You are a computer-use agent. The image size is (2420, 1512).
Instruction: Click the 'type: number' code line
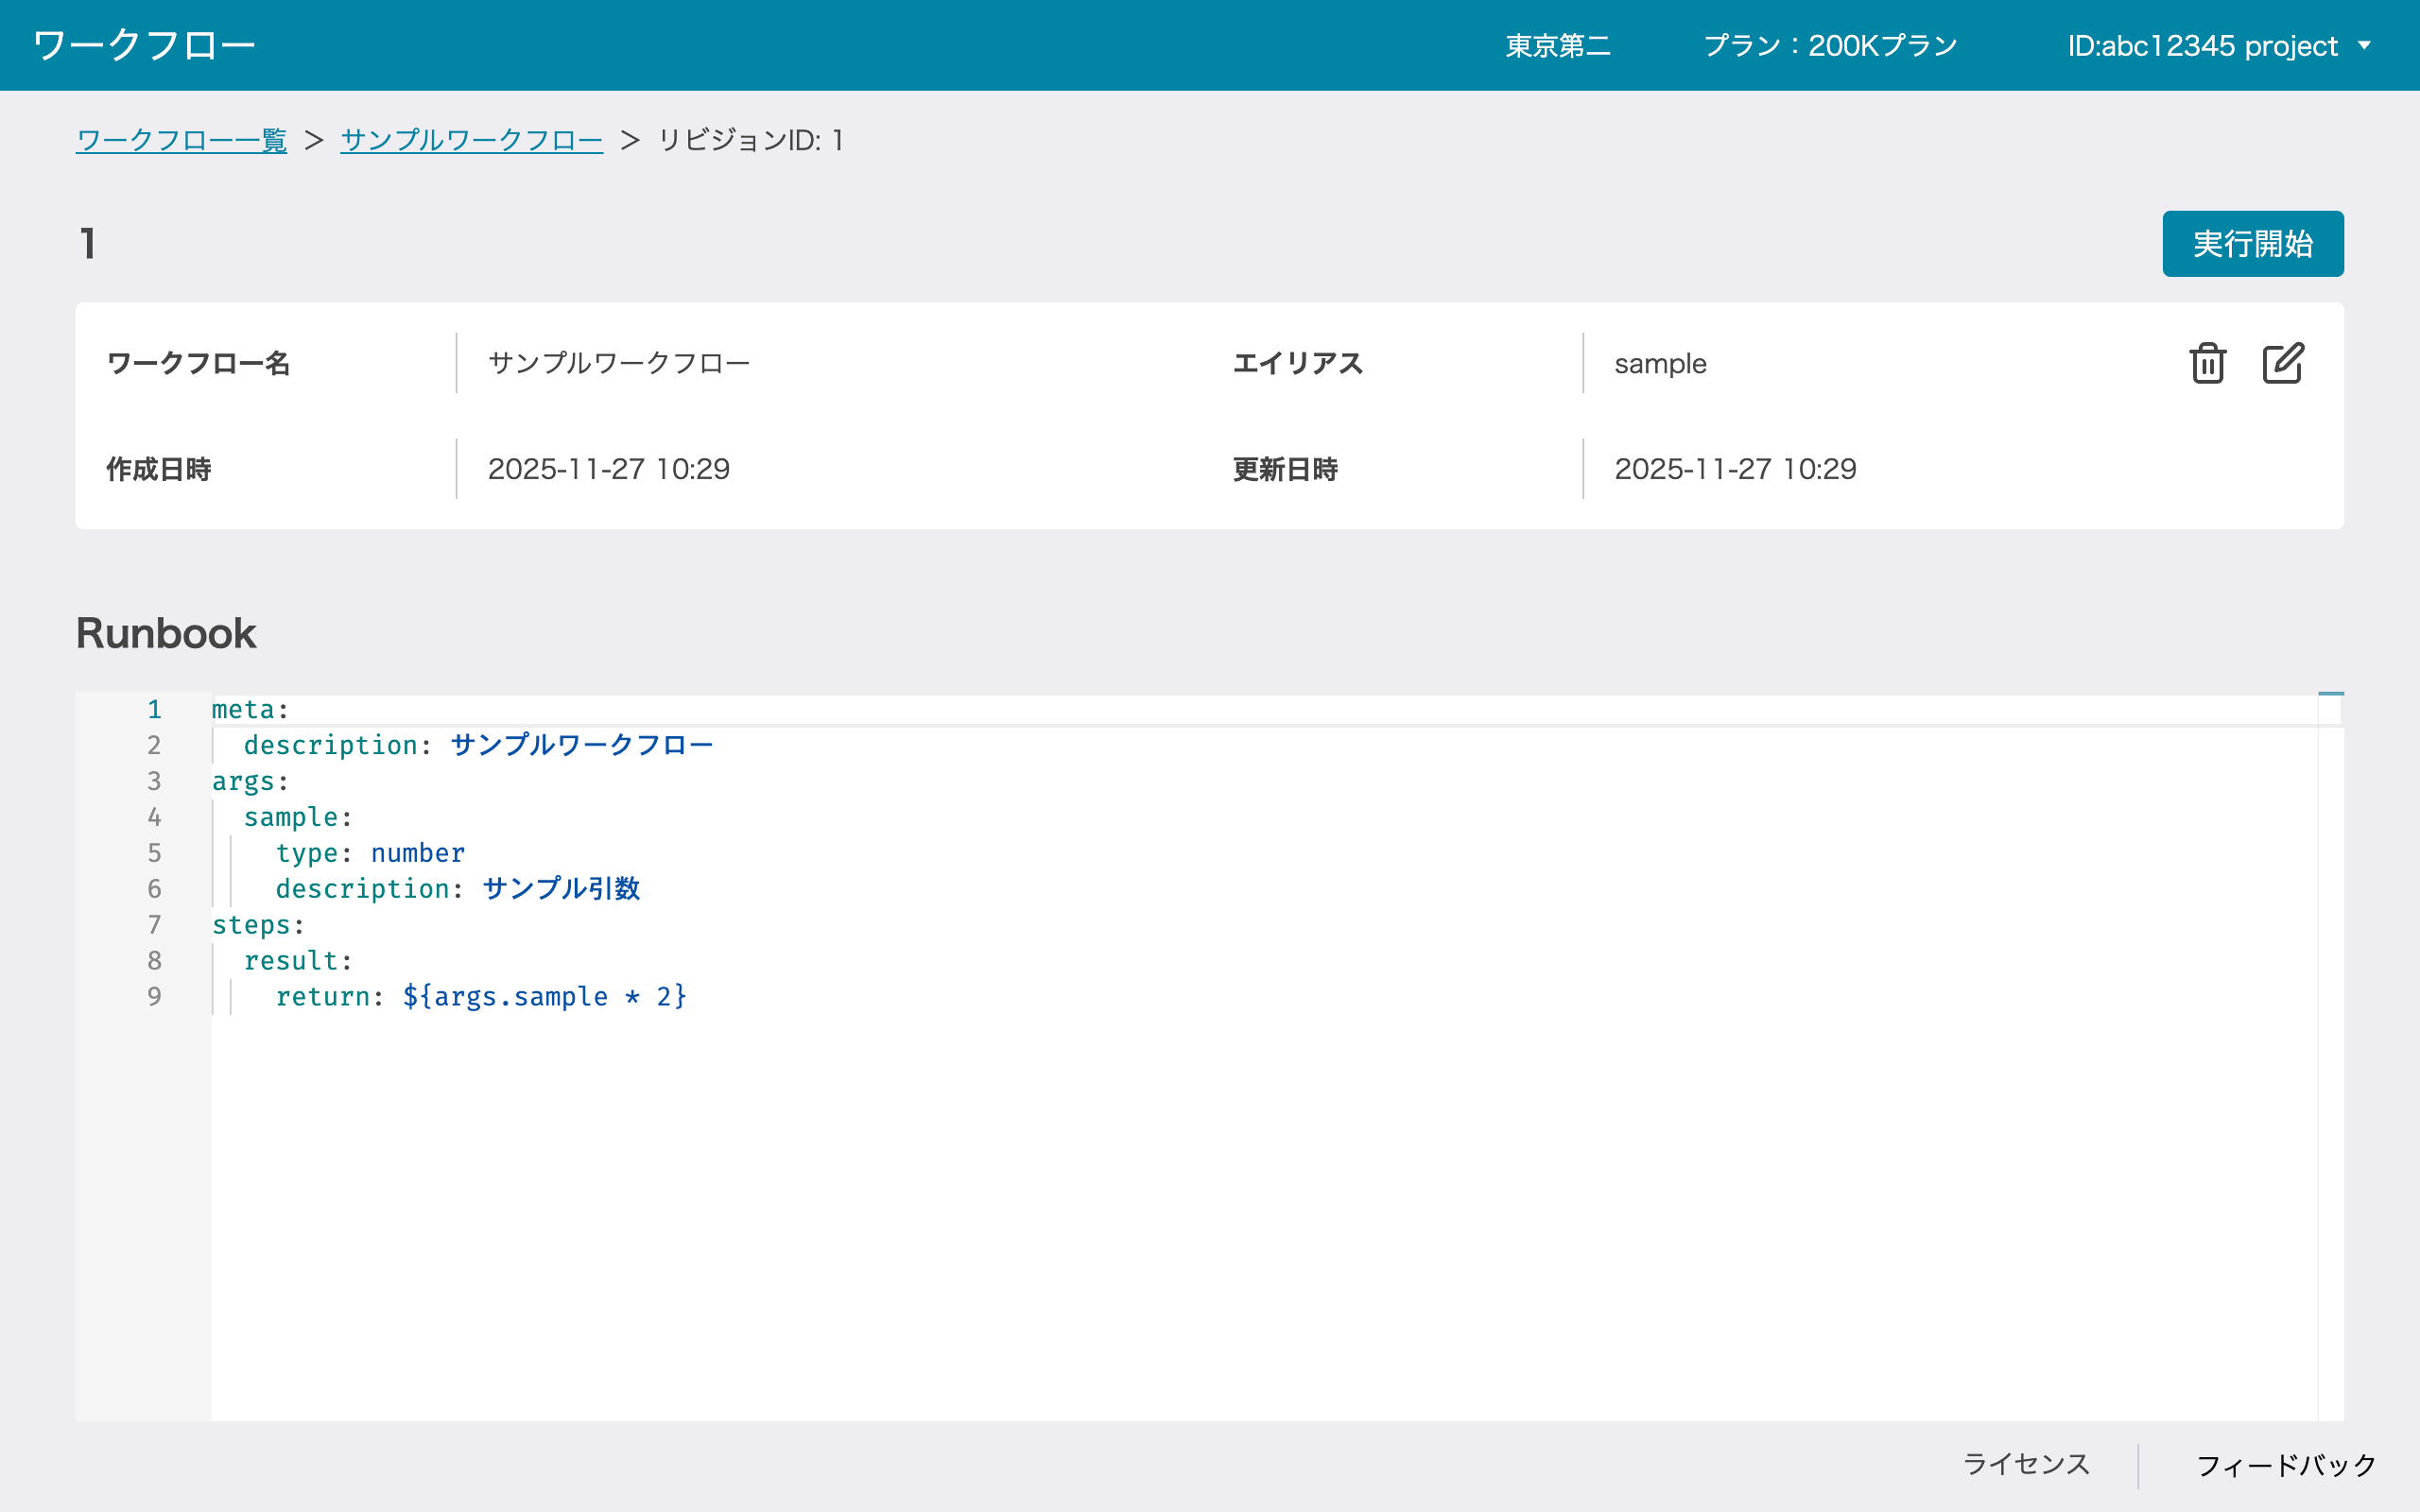click(x=370, y=853)
